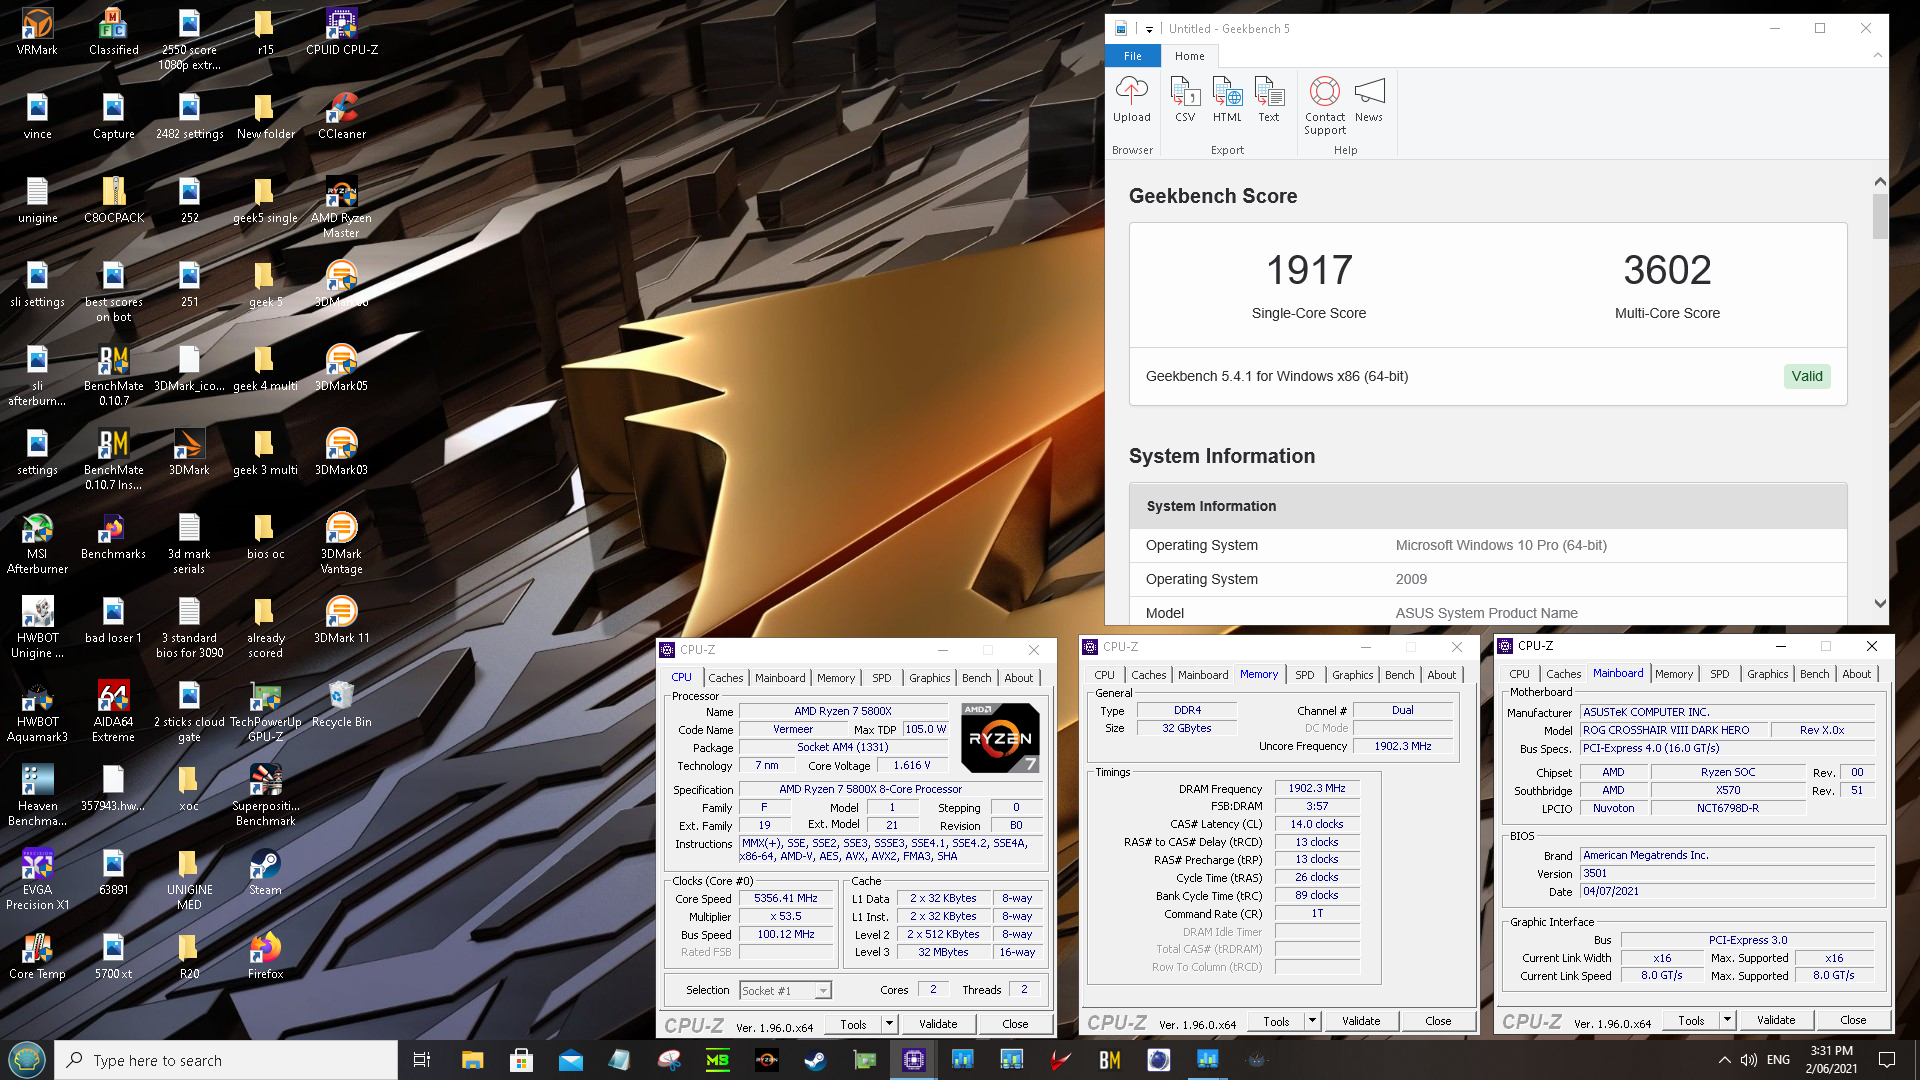Switch to Graphics tab in CPU-Z Mainboard window
1920x1080 pixels.
pyautogui.click(x=1768, y=674)
